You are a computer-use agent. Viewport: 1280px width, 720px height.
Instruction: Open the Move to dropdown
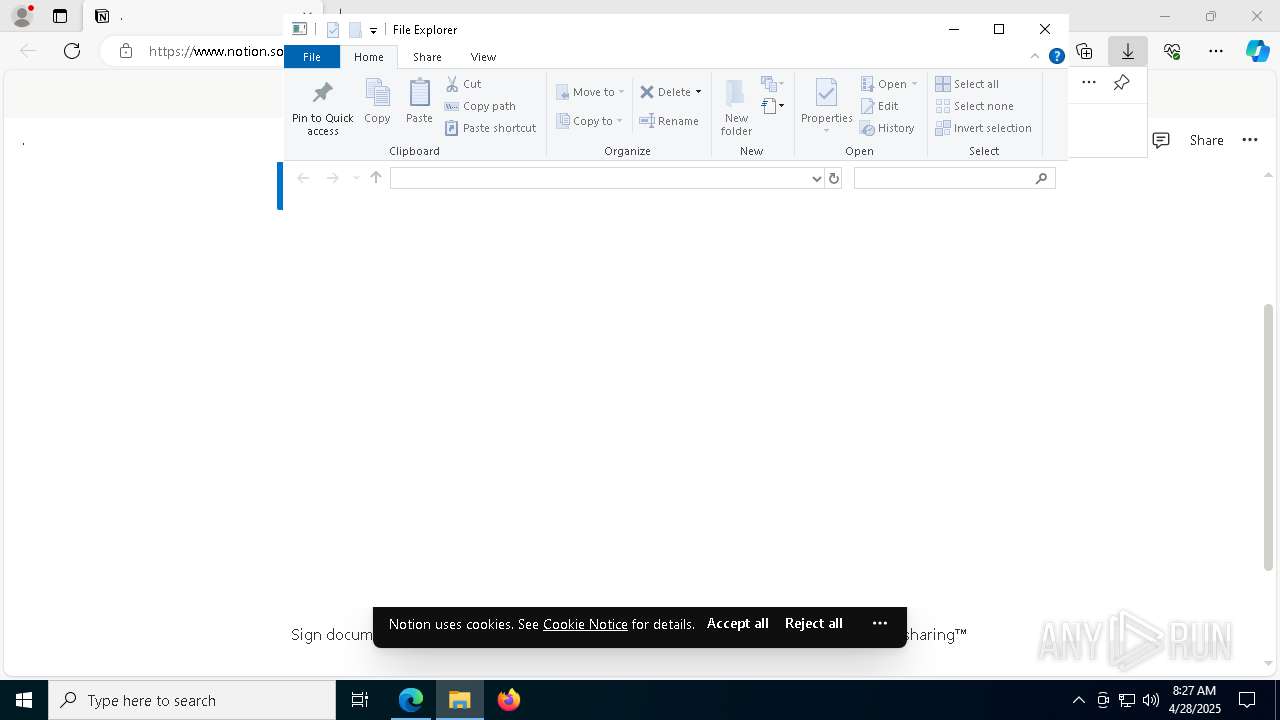(590, 92)
